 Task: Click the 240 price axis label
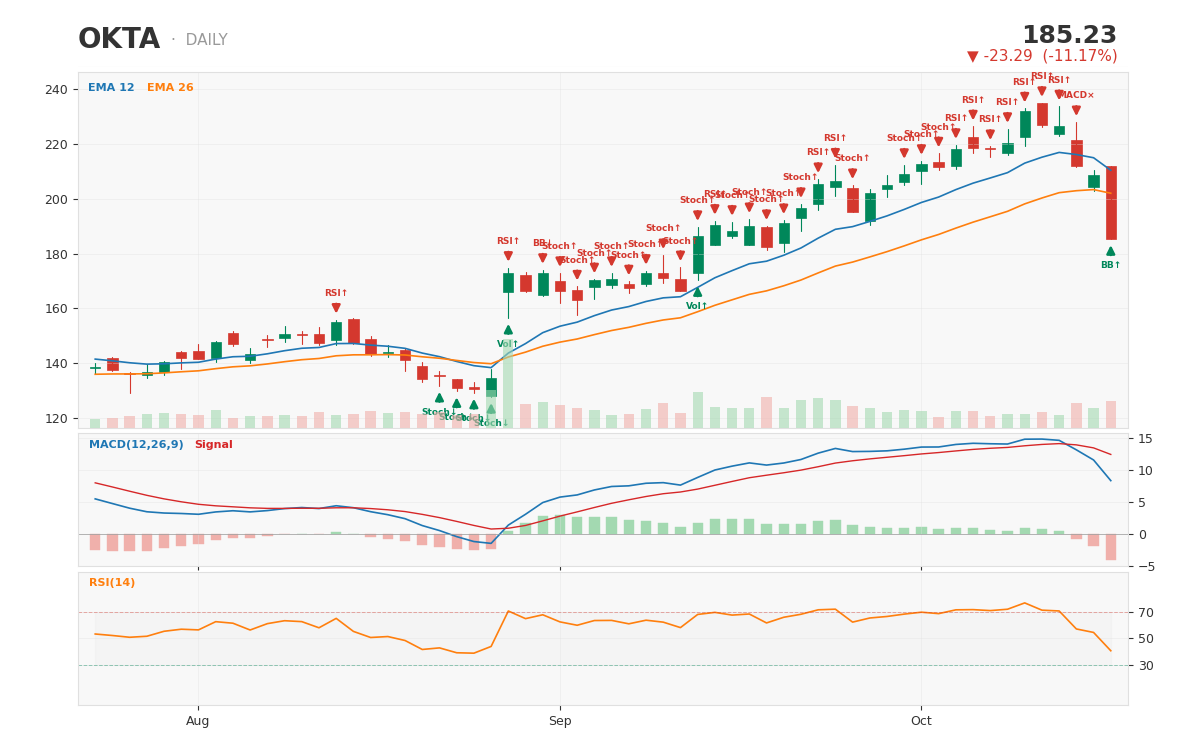click(x=57, y=90)
